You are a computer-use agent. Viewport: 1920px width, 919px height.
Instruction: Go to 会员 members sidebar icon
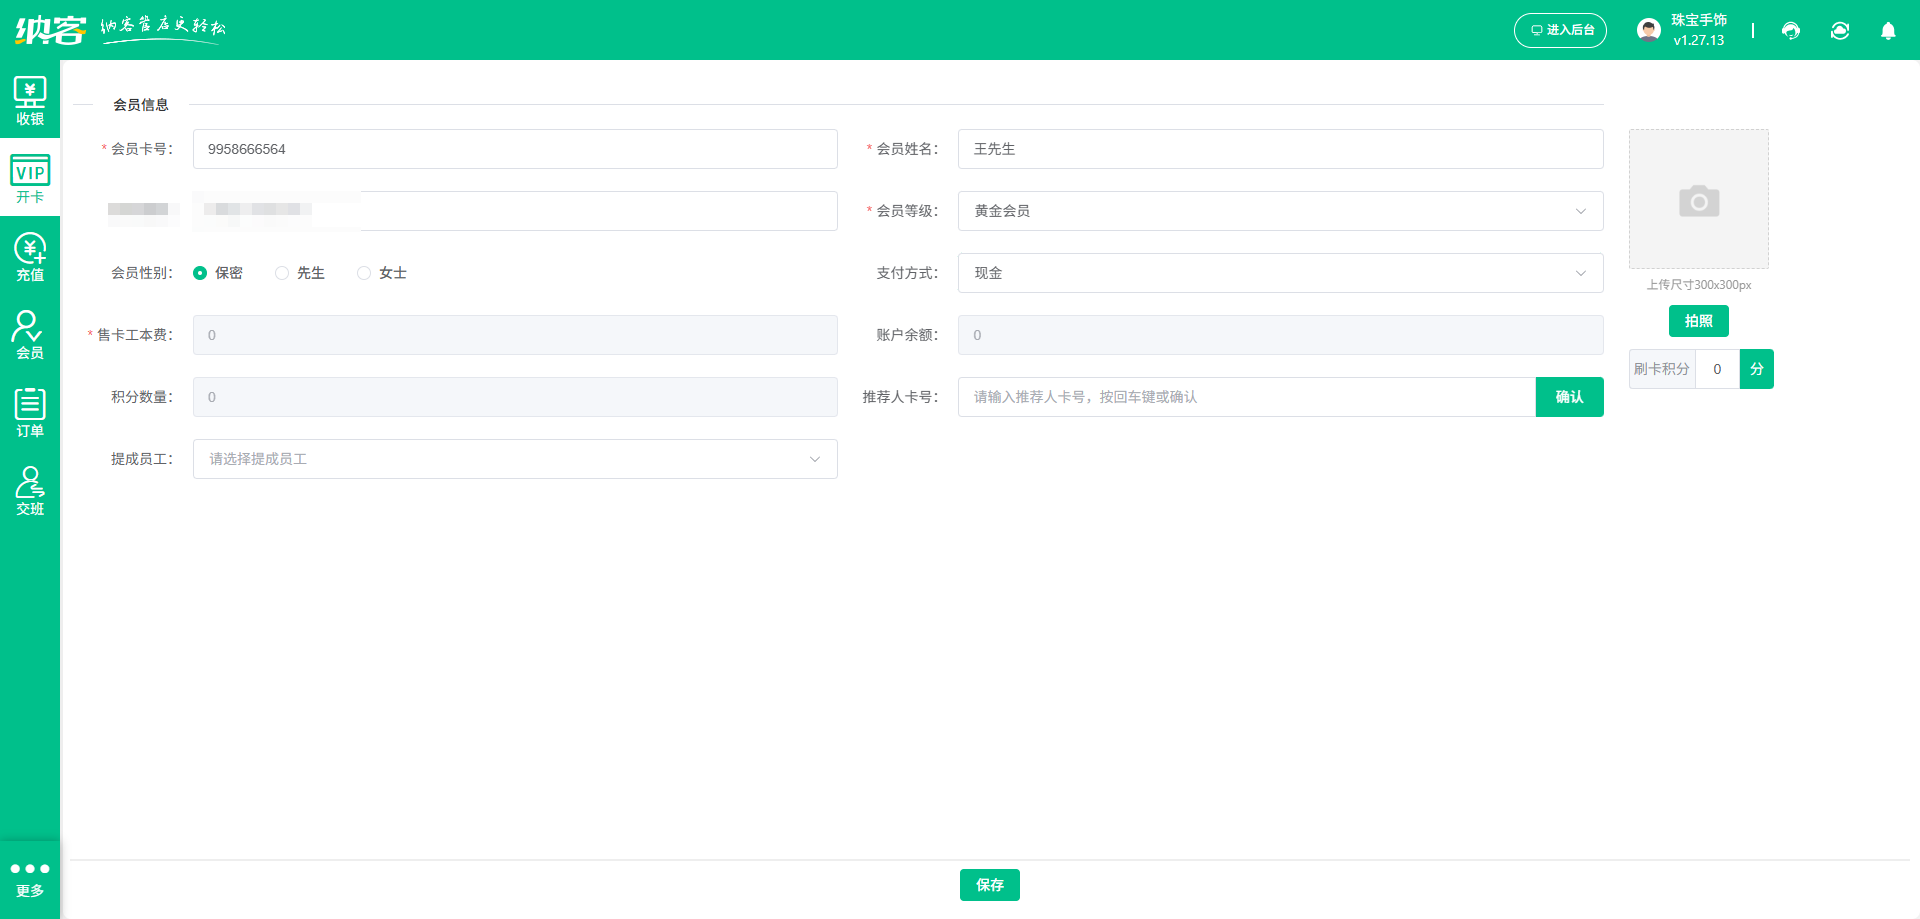click(30, 335)
